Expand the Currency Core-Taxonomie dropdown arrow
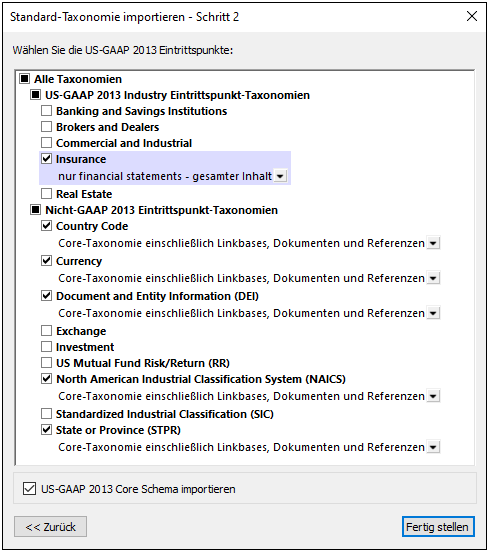 (433, 278)
